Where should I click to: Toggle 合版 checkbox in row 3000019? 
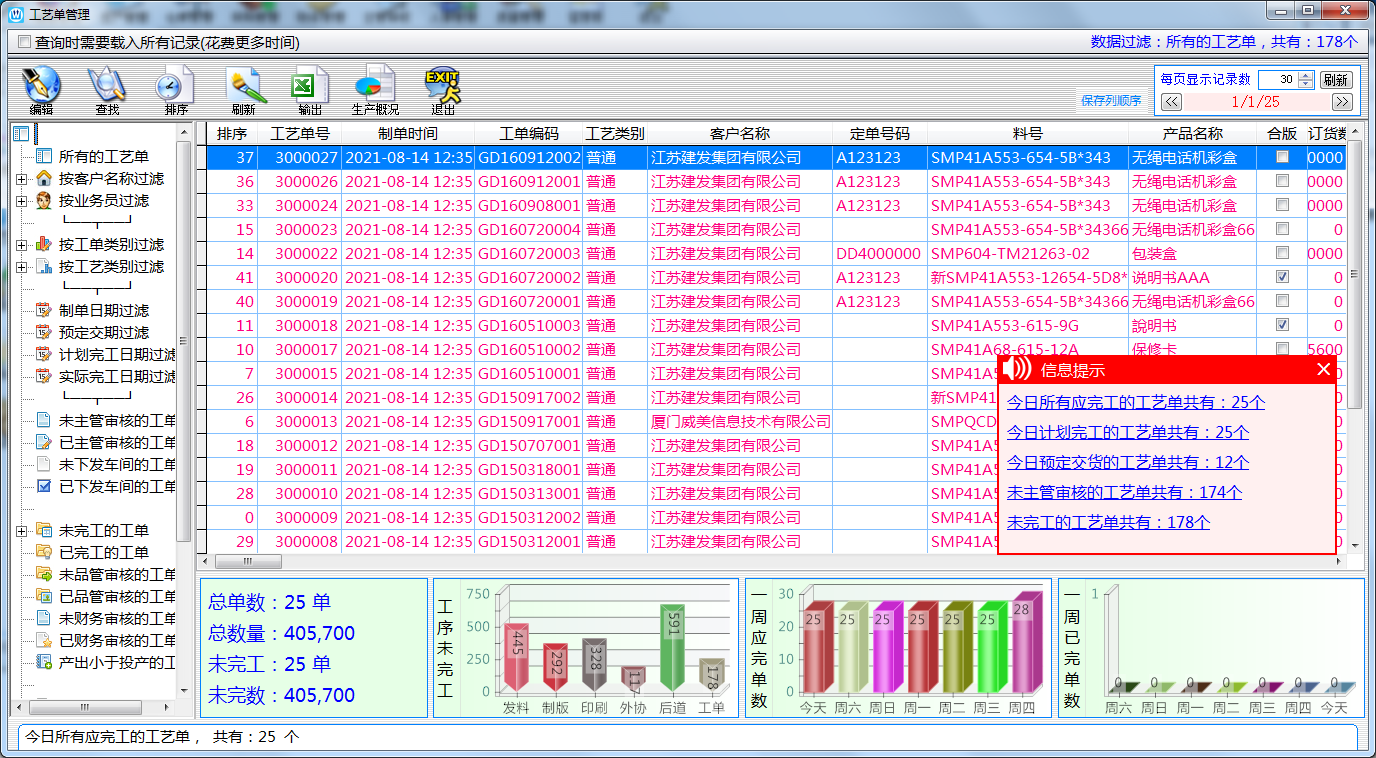point(1282,301)
